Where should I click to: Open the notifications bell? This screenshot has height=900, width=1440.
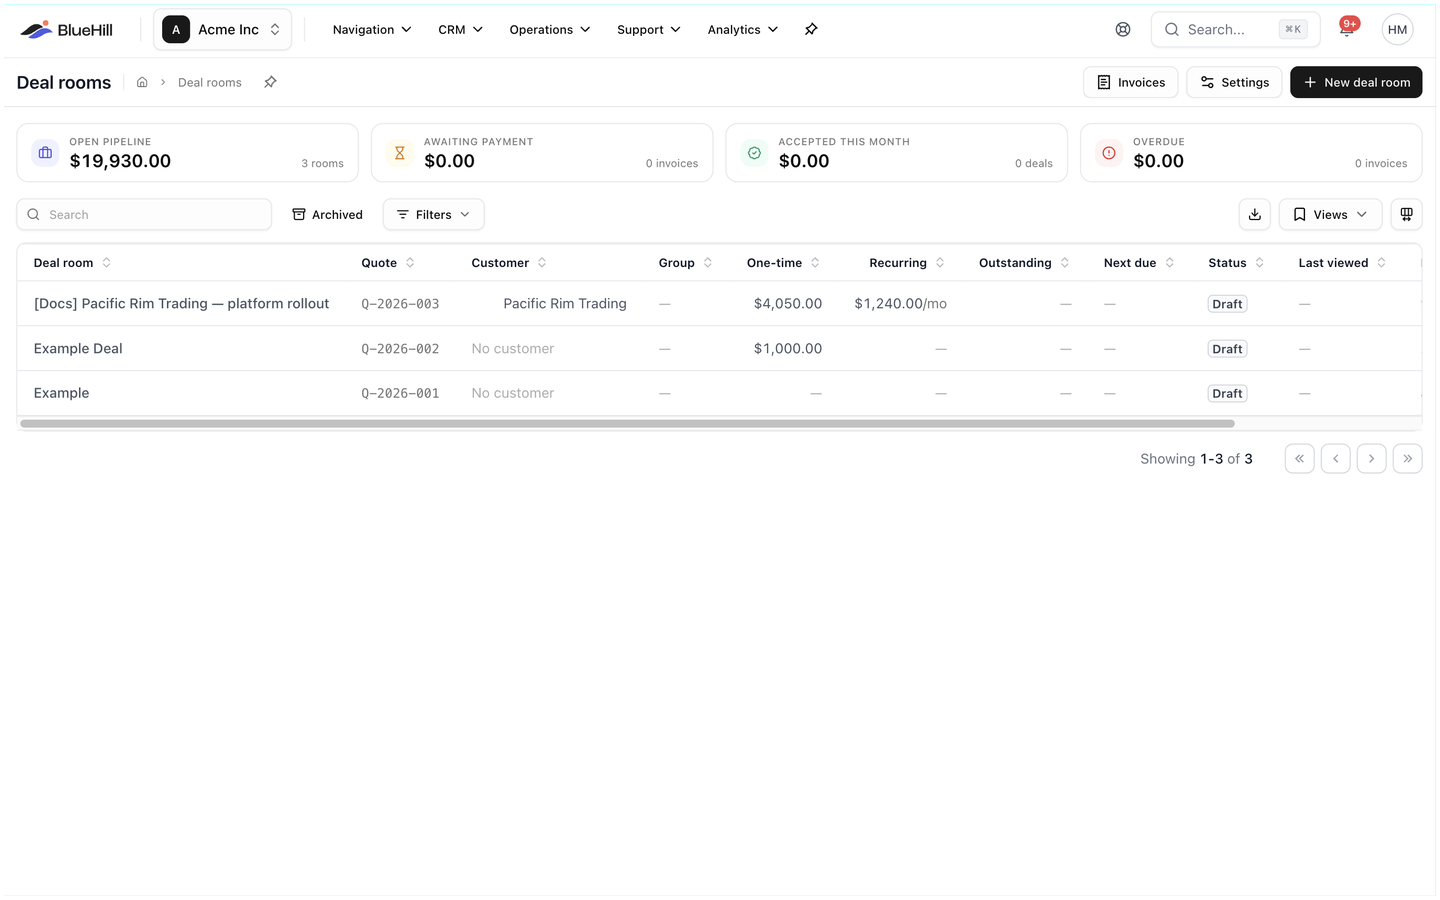click(1347, 30)
